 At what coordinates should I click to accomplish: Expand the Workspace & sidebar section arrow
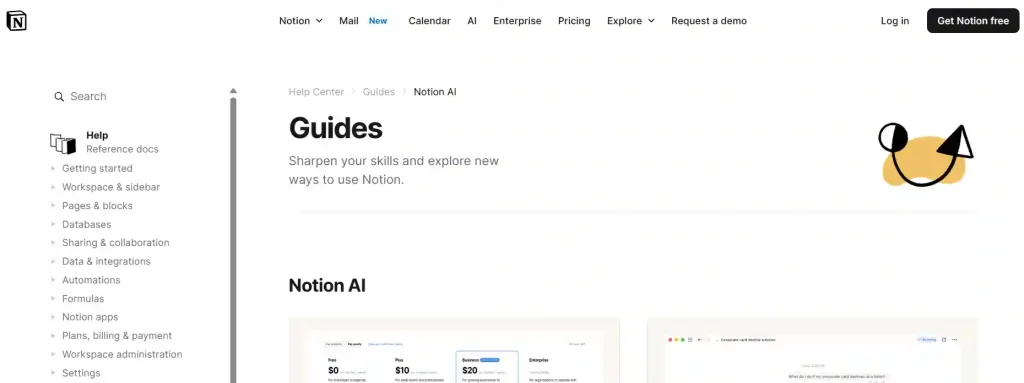coord(53,187)
